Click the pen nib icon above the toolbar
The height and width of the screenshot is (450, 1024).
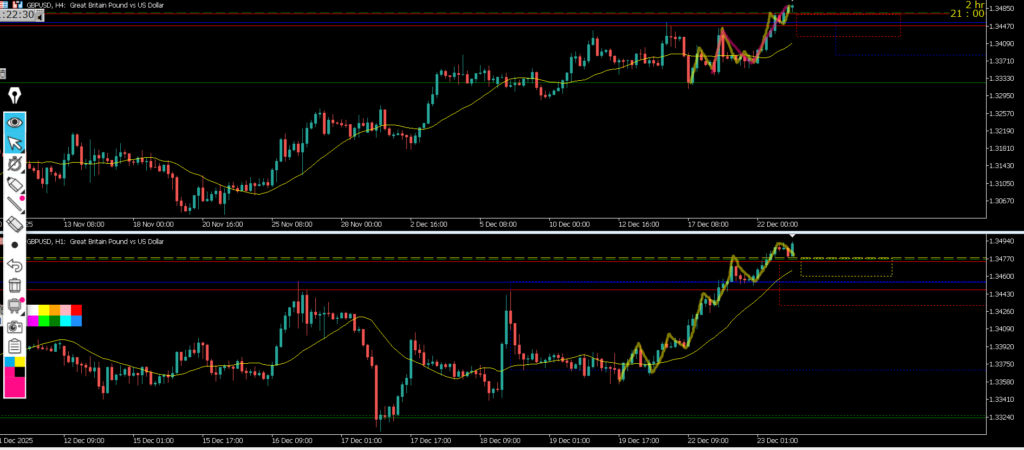pos(15,97)
